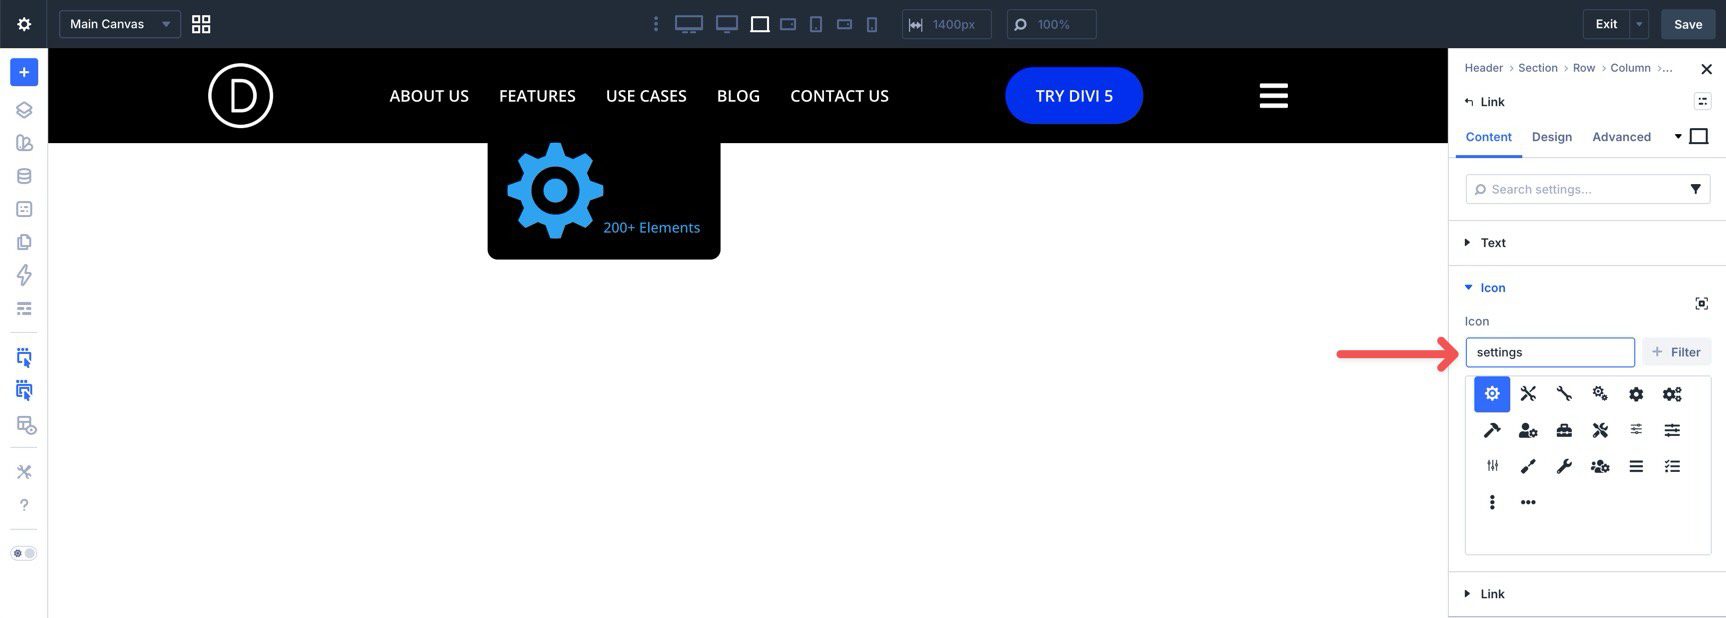Click the Exit button

pyautogui.click(x=1606, y=24)
